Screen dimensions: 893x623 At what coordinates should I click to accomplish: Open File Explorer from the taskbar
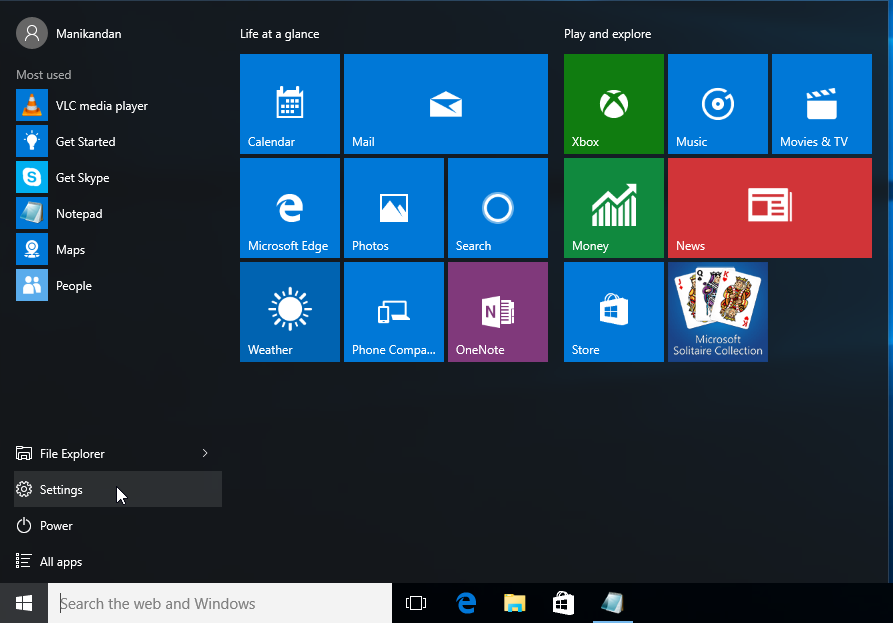pos(515,603)
